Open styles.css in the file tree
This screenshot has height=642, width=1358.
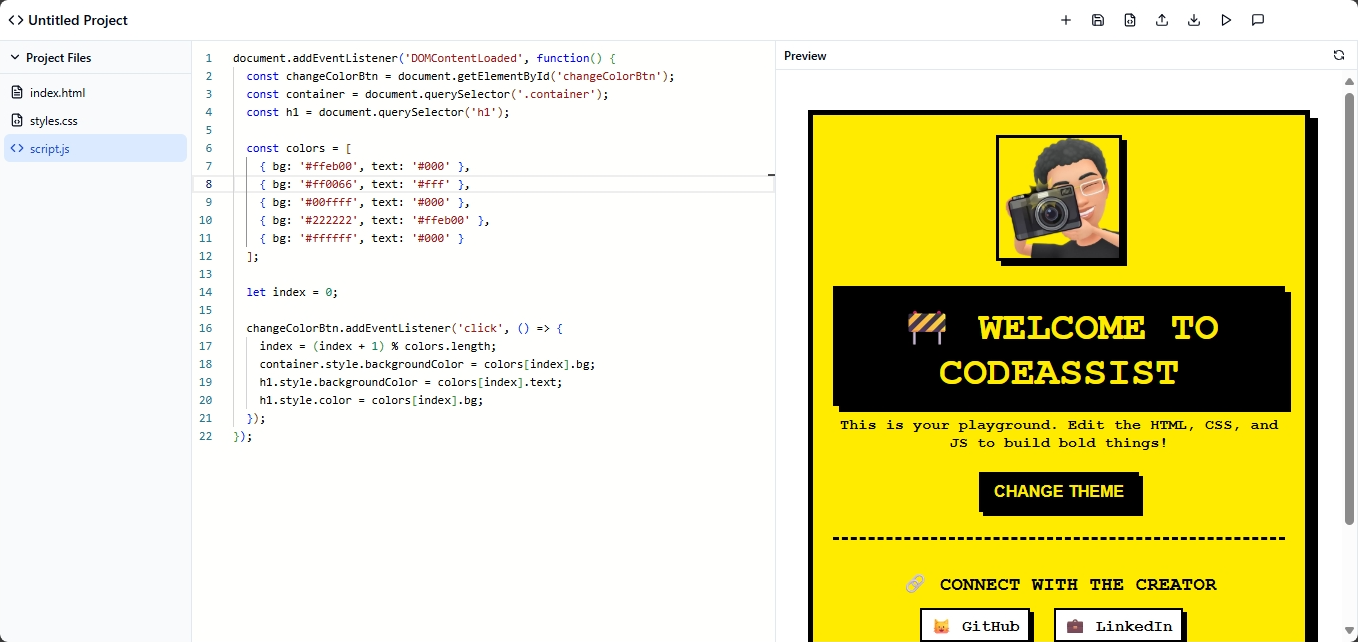53,121
